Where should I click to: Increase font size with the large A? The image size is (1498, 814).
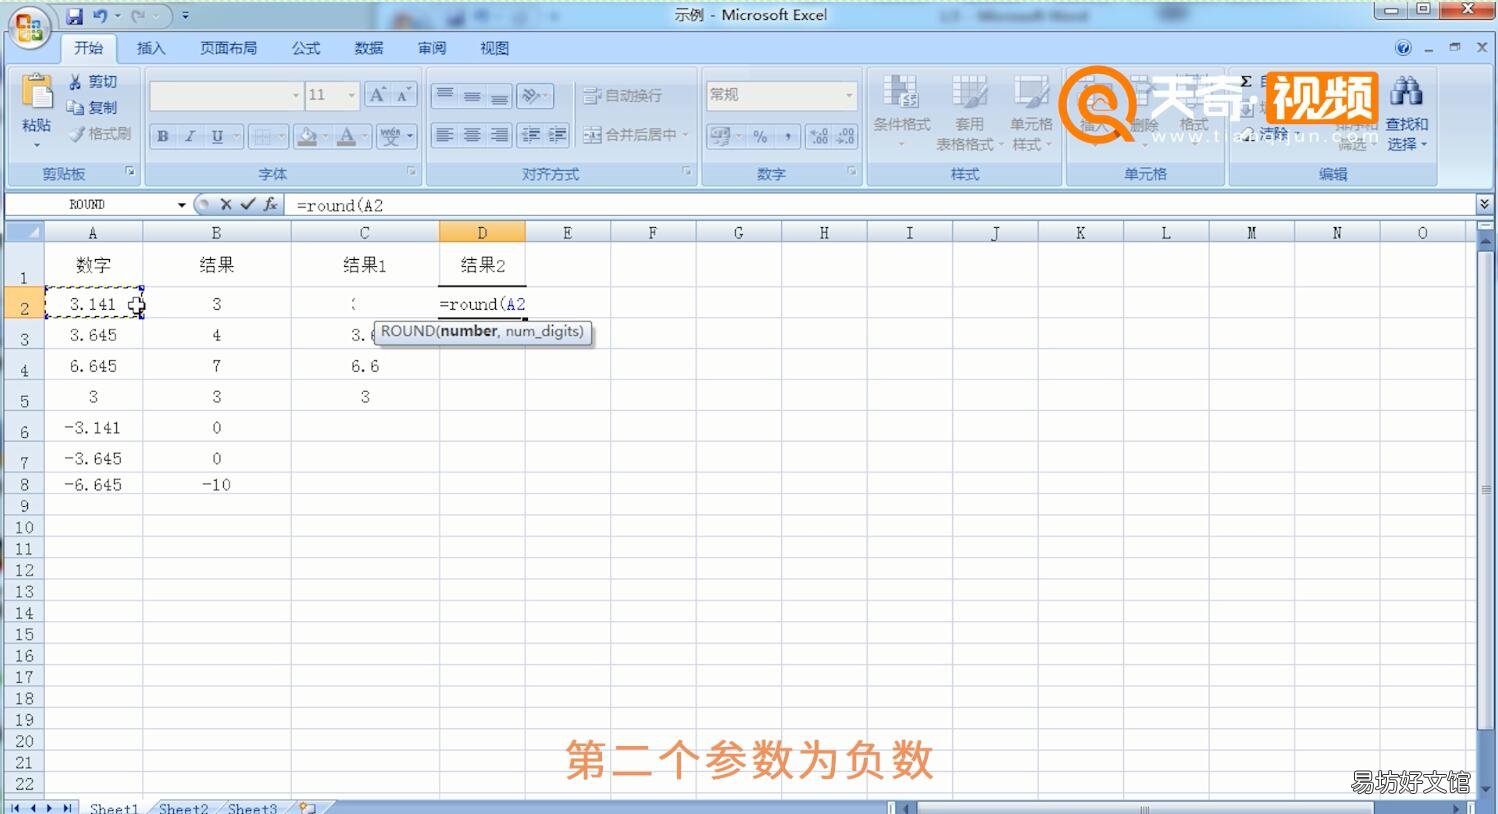[377, 95]
